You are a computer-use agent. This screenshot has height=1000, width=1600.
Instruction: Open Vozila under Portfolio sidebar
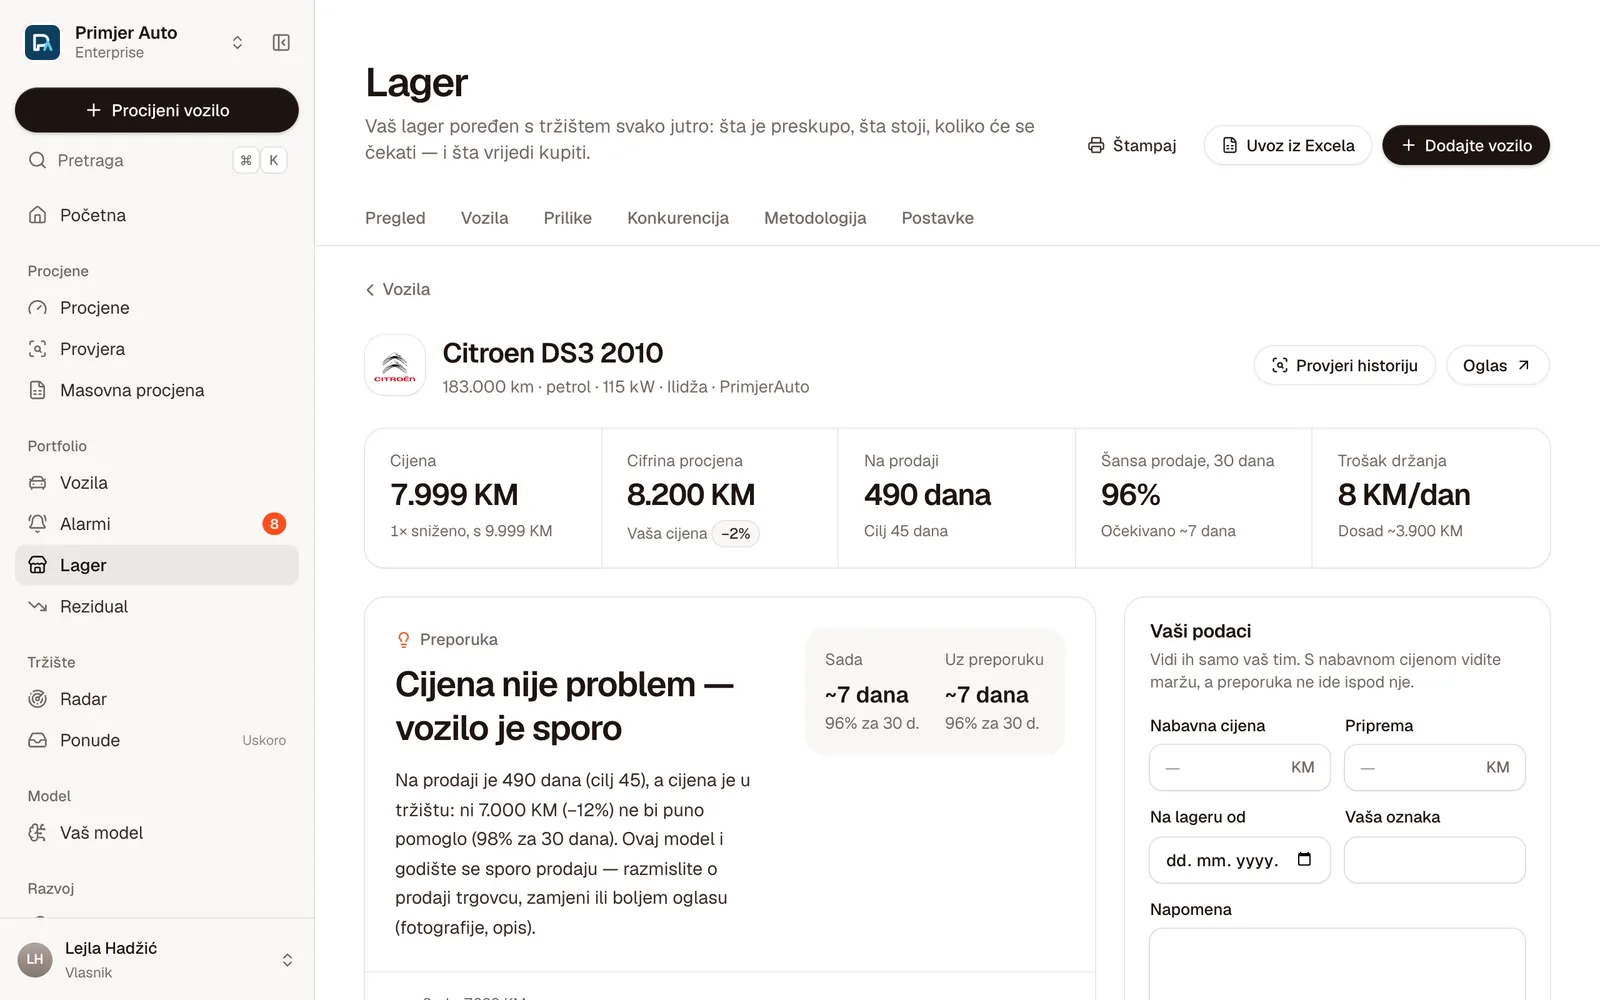click(x=157, y=483)
